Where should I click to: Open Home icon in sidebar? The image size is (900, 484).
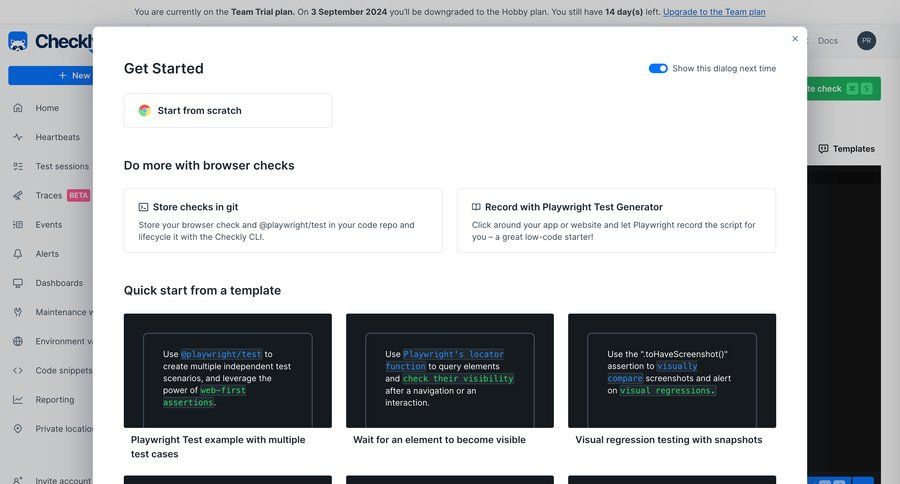[x=18, y=108]
